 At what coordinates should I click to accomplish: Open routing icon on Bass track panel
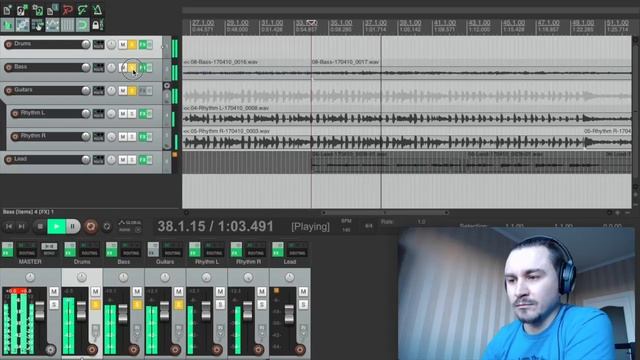98,67
